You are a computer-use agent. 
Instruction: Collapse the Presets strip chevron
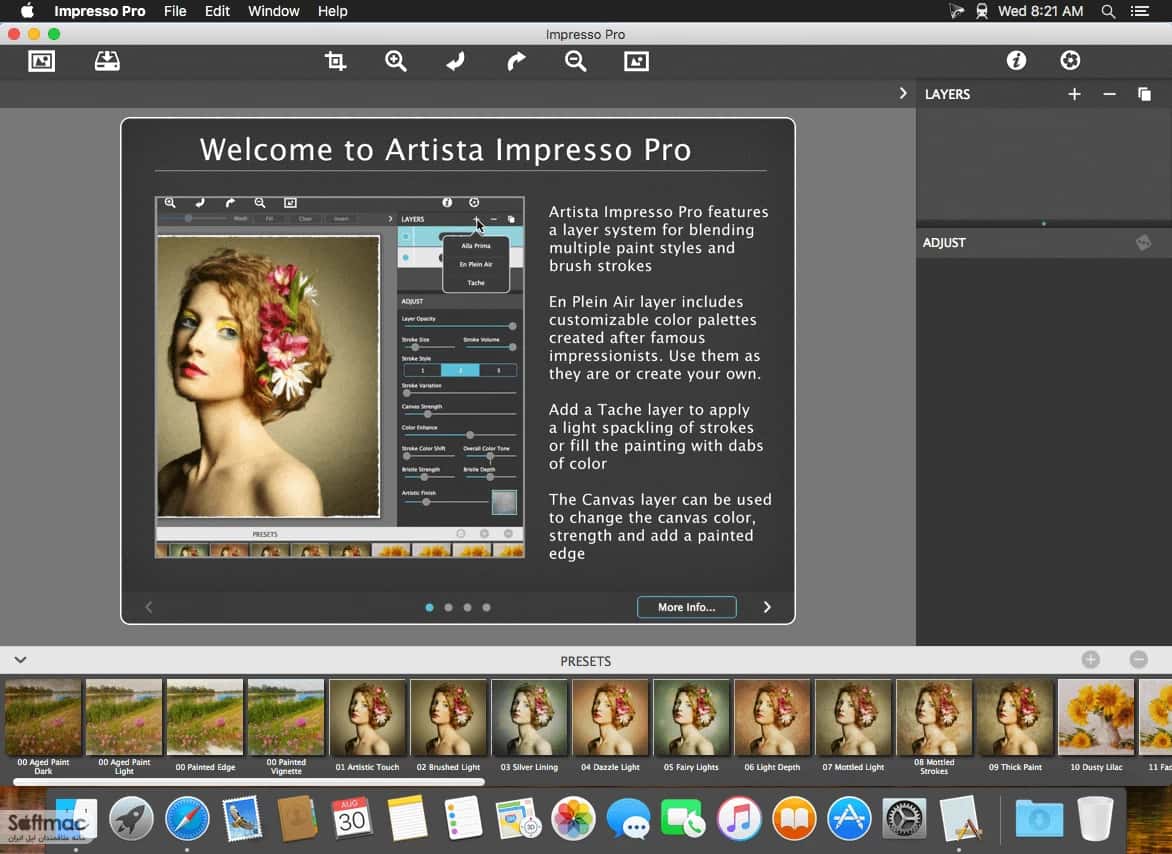click(x=20, y=660)
